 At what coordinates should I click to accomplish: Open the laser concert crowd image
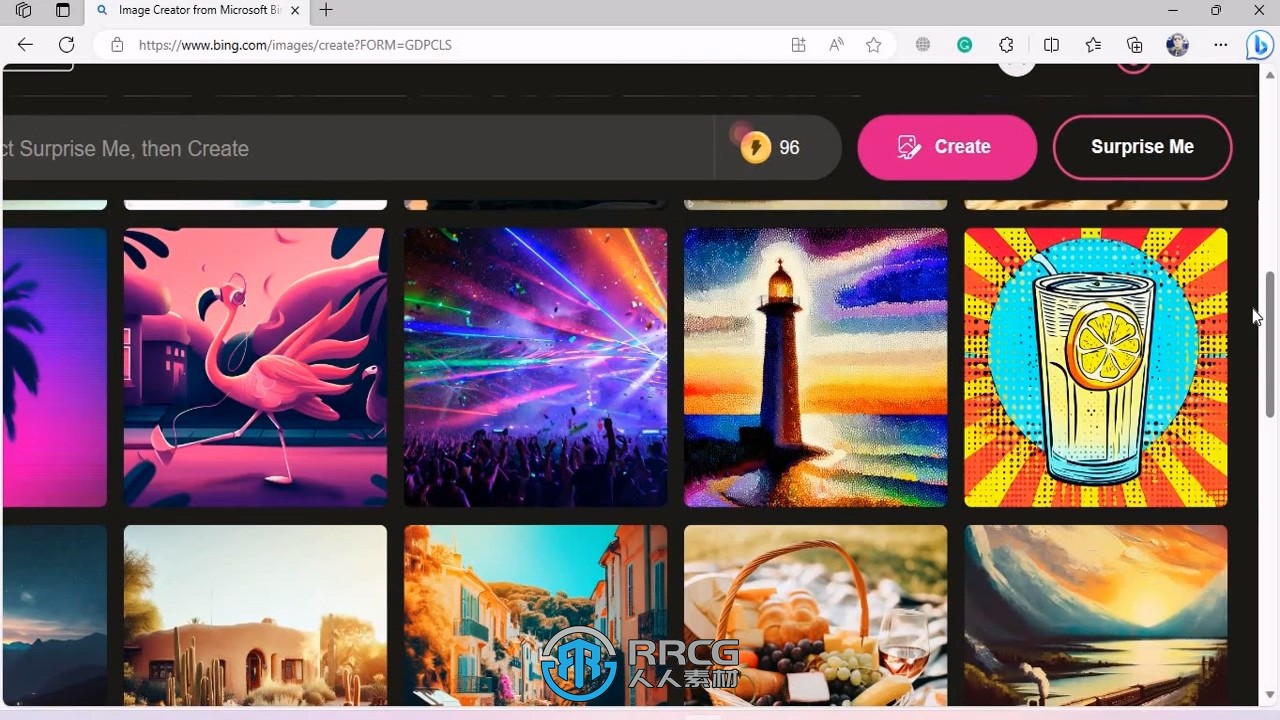535,367
